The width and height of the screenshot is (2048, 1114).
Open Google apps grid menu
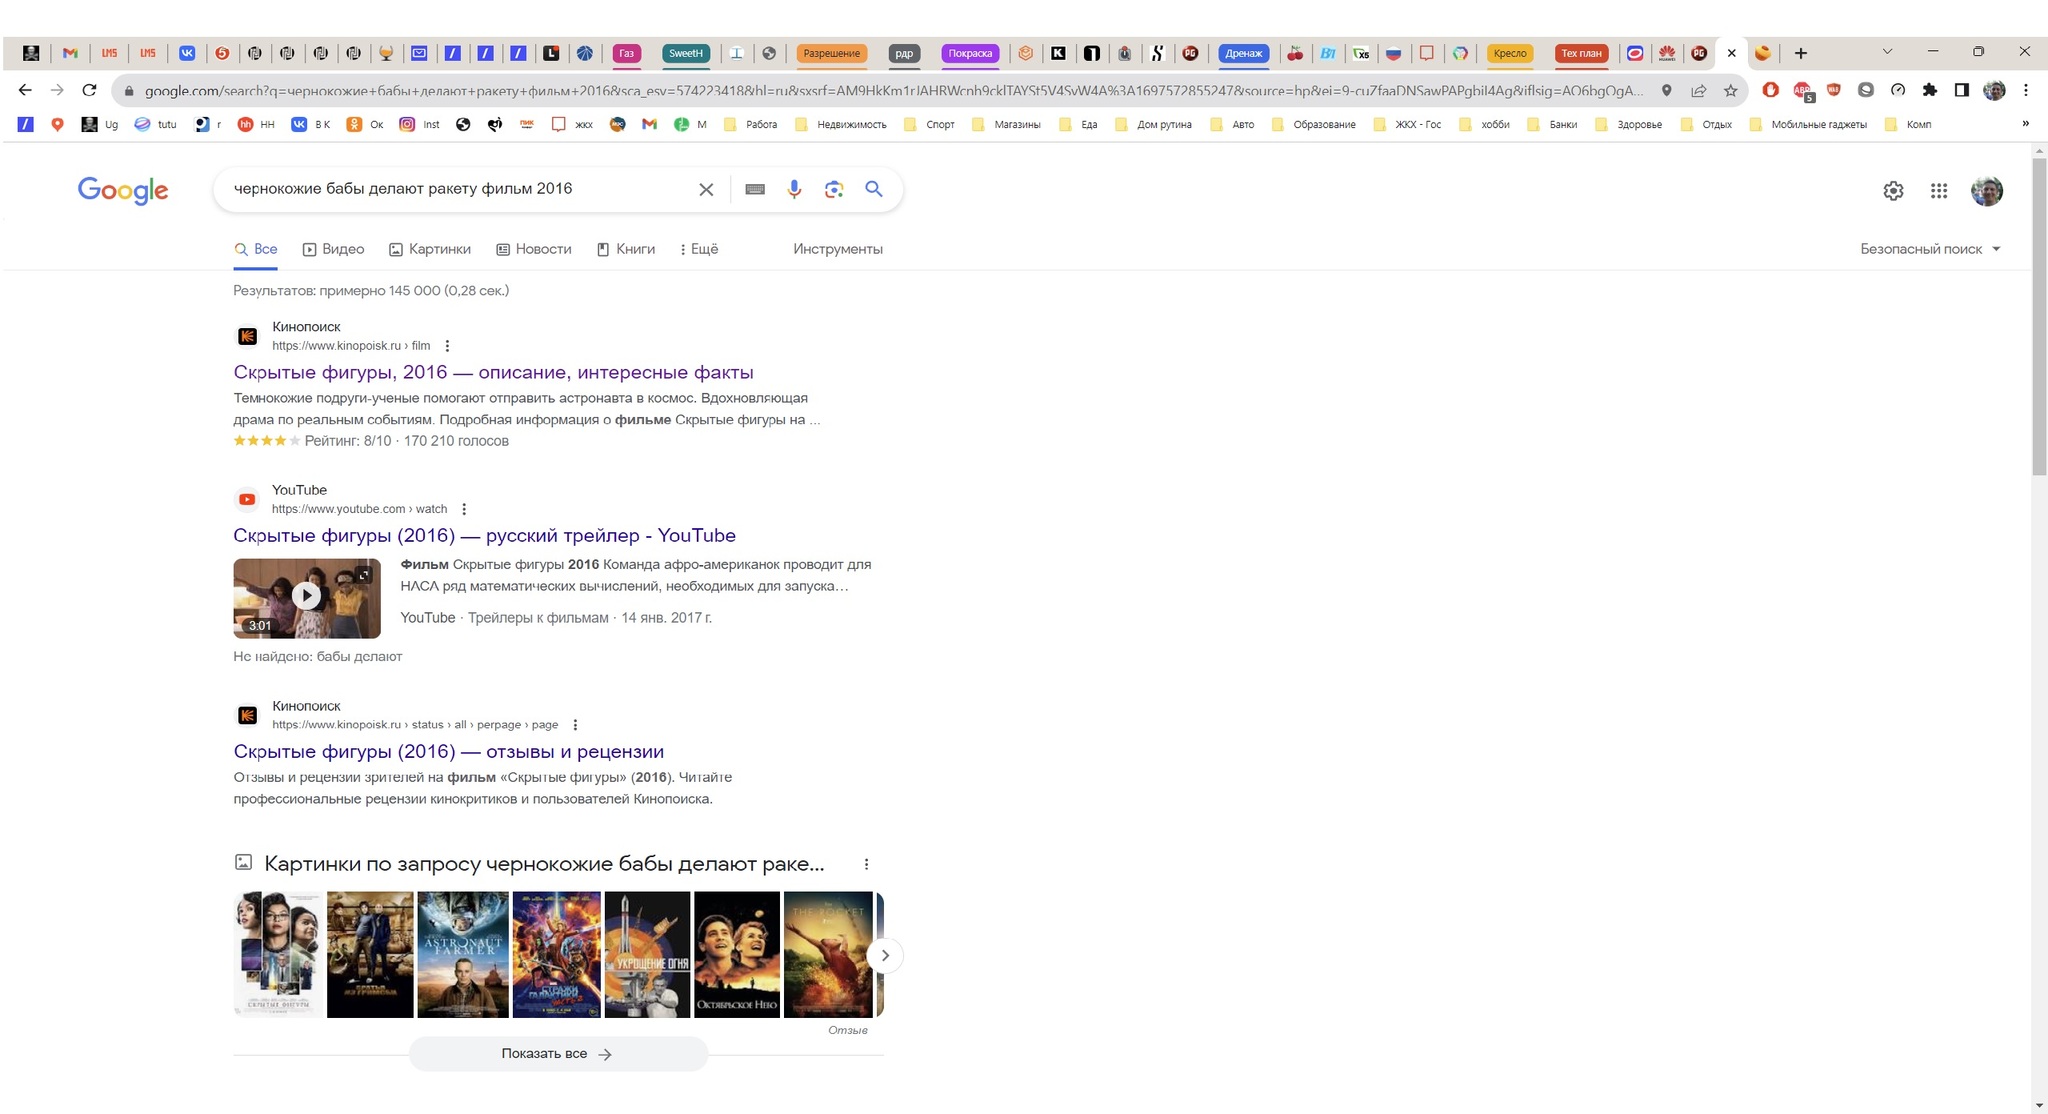click(x=1938, y=191)
